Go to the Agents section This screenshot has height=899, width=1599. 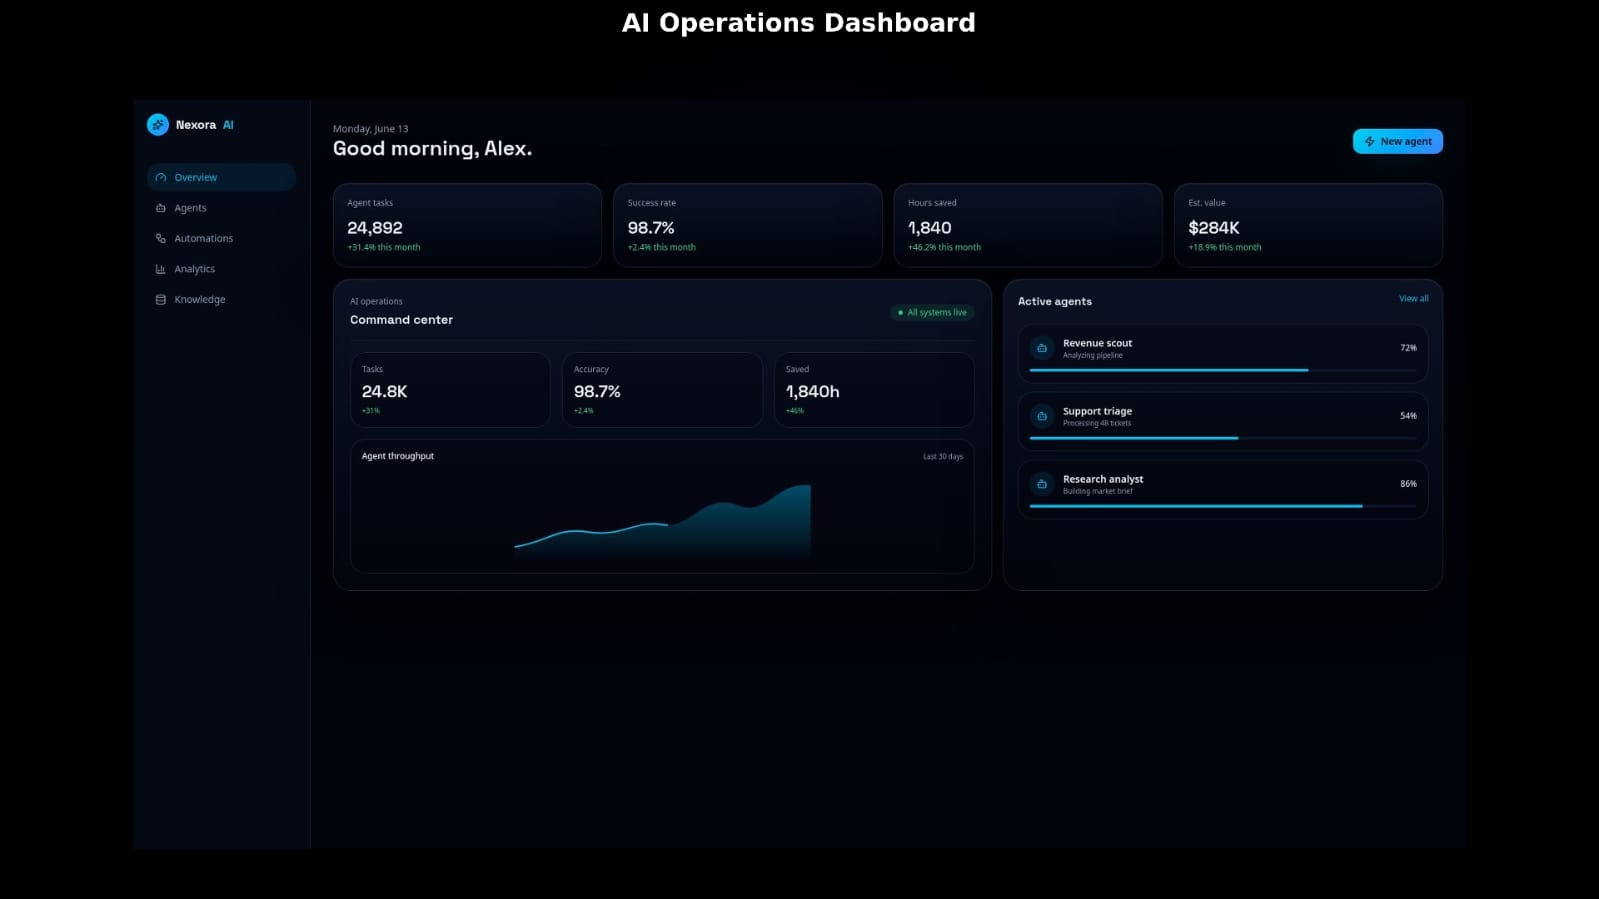point(221,208)
